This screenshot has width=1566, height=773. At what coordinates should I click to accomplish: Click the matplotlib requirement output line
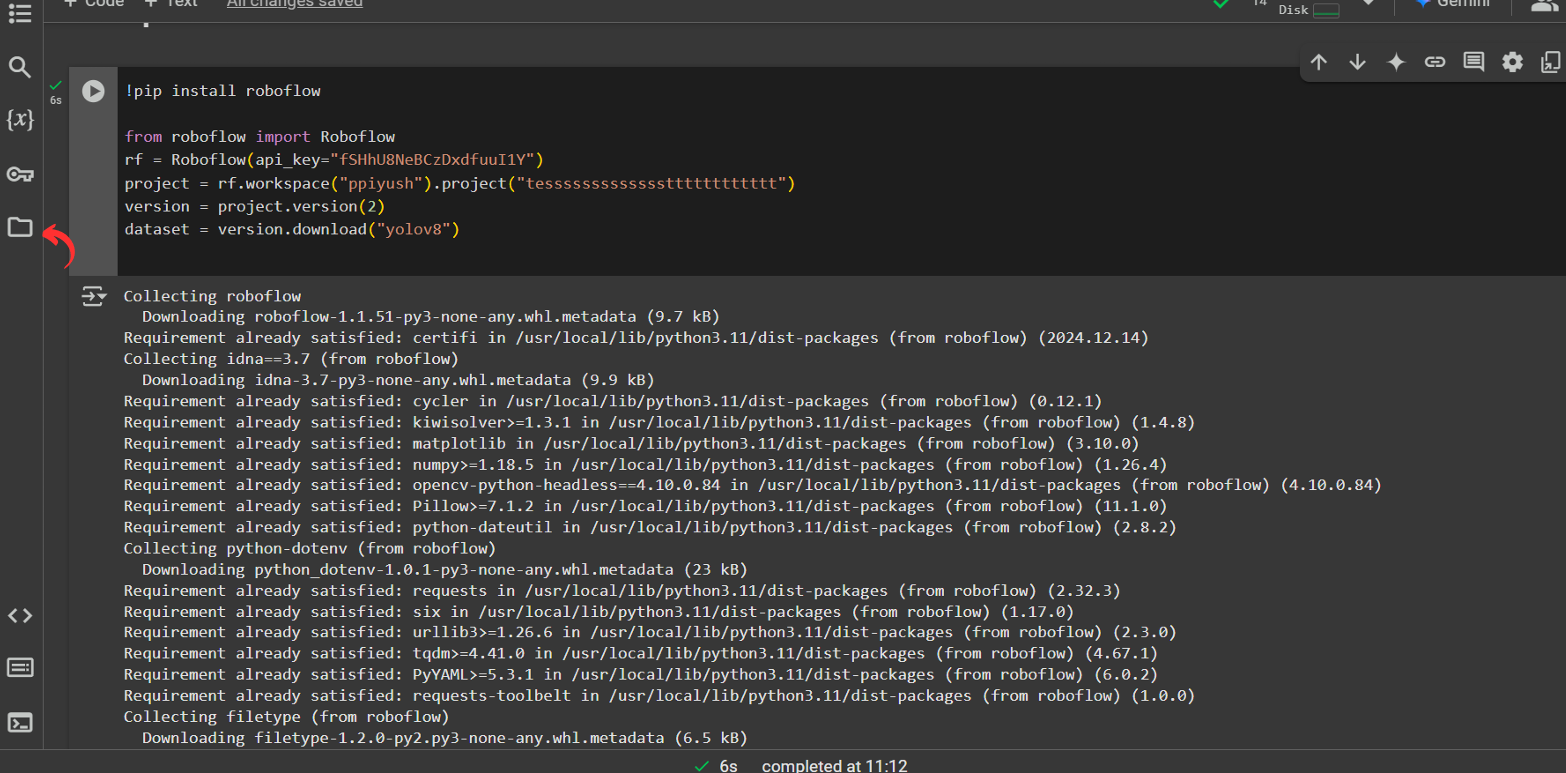pyautogui.click(x=631, y=443)
